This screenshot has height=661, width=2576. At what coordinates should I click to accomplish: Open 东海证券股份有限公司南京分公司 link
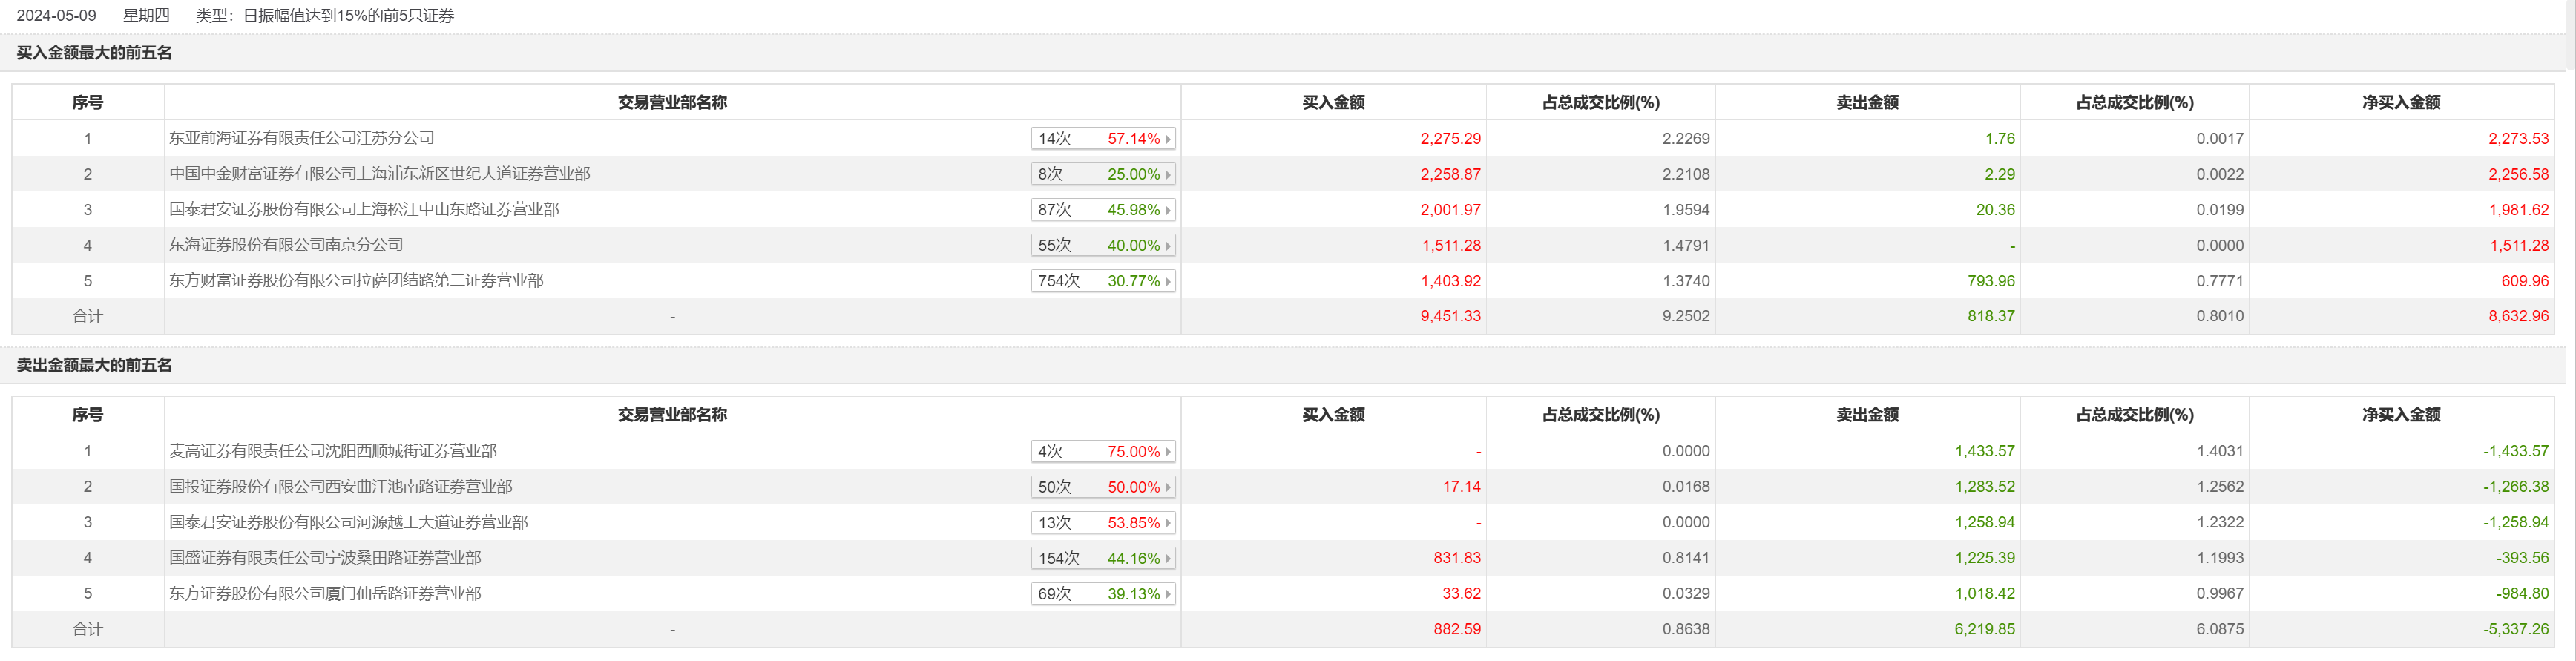click(x=286, y=245)
